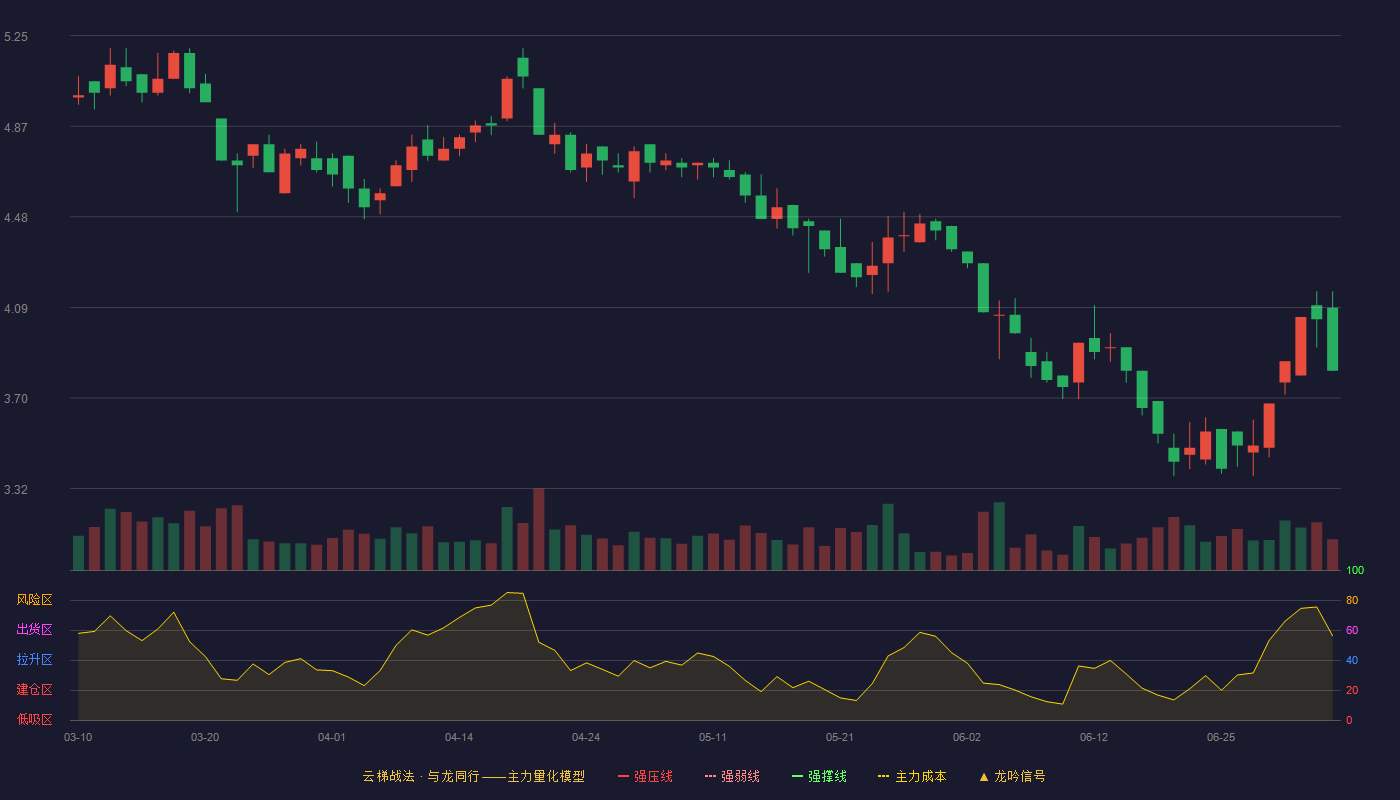Click the 04-01 date axis label
Screen dimensions: 1400x800
pos(332,737)
